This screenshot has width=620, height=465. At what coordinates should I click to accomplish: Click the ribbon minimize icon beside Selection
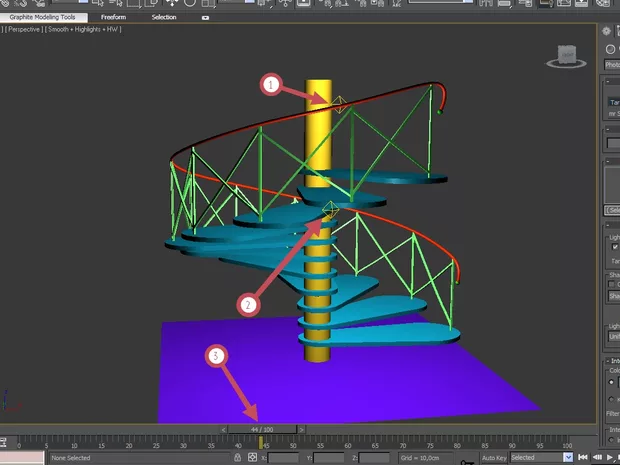pos(206,18)
